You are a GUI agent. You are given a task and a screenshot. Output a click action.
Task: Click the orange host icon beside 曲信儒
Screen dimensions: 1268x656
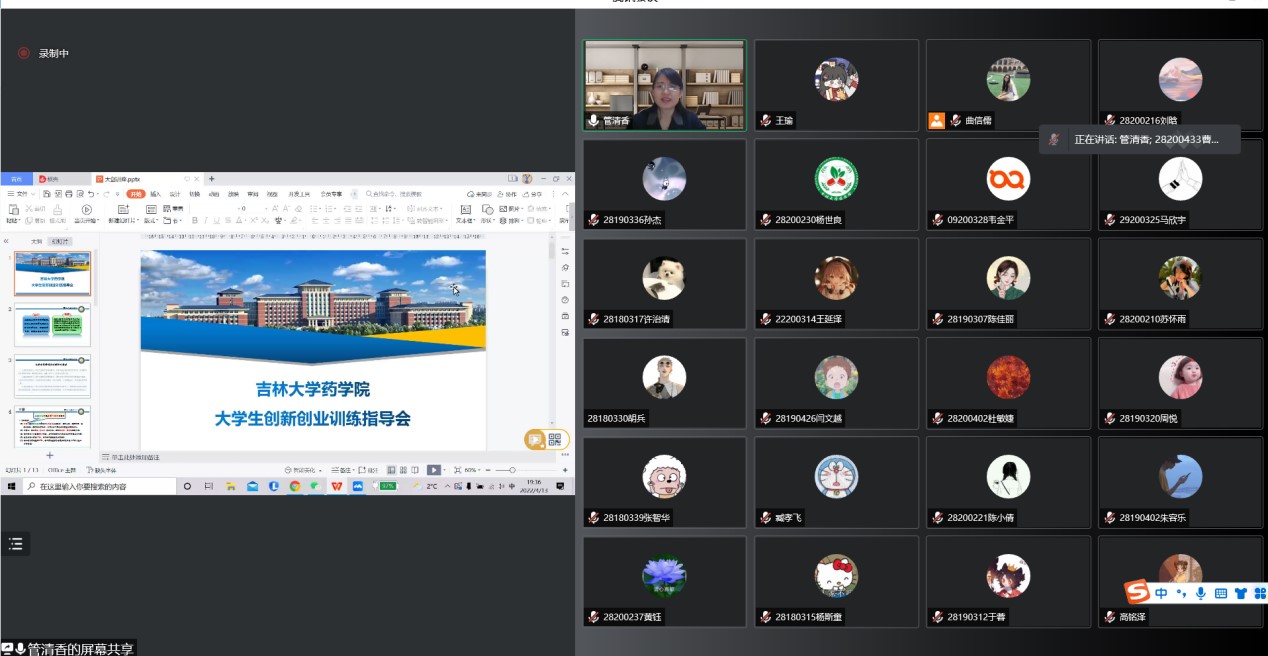pos(936,120)
